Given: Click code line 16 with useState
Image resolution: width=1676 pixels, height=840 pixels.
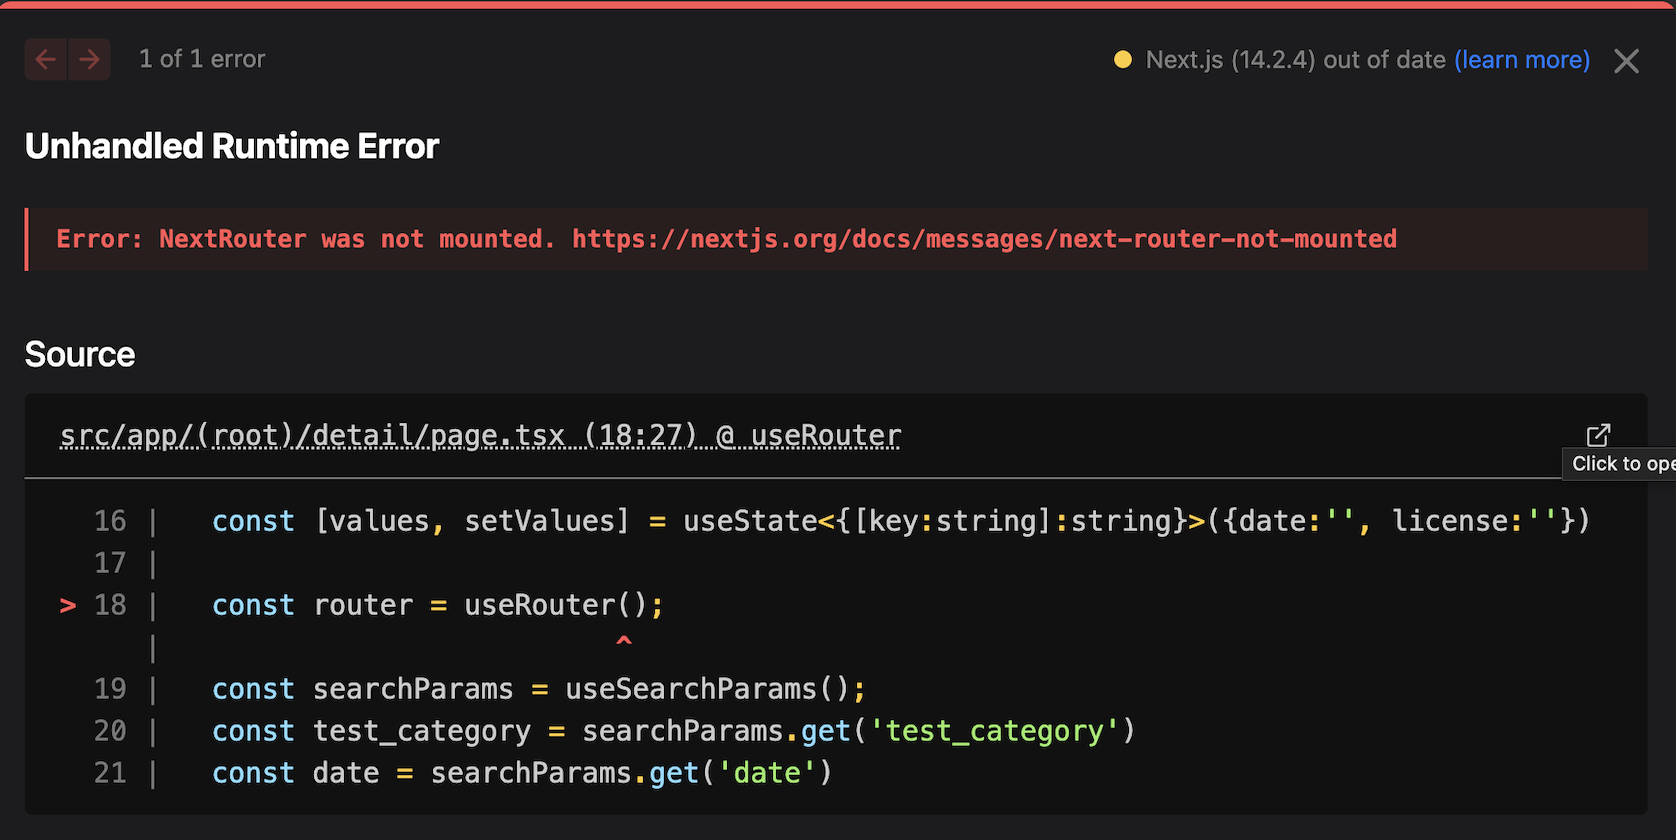Looking at the screenshot, I should (900, 521).
